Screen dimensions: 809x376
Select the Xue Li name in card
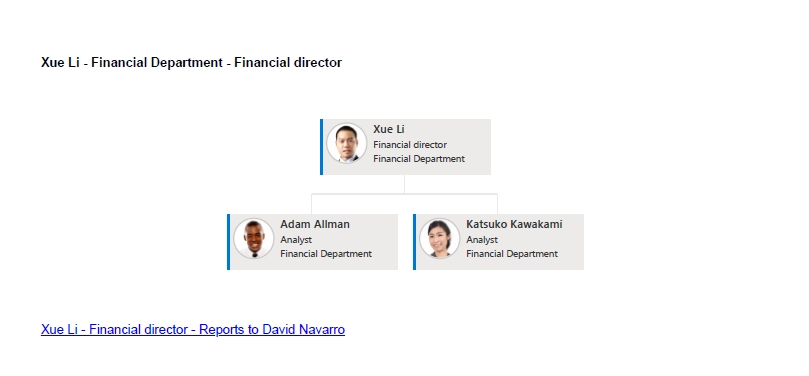pyautogui.click(x=389, y=129)
